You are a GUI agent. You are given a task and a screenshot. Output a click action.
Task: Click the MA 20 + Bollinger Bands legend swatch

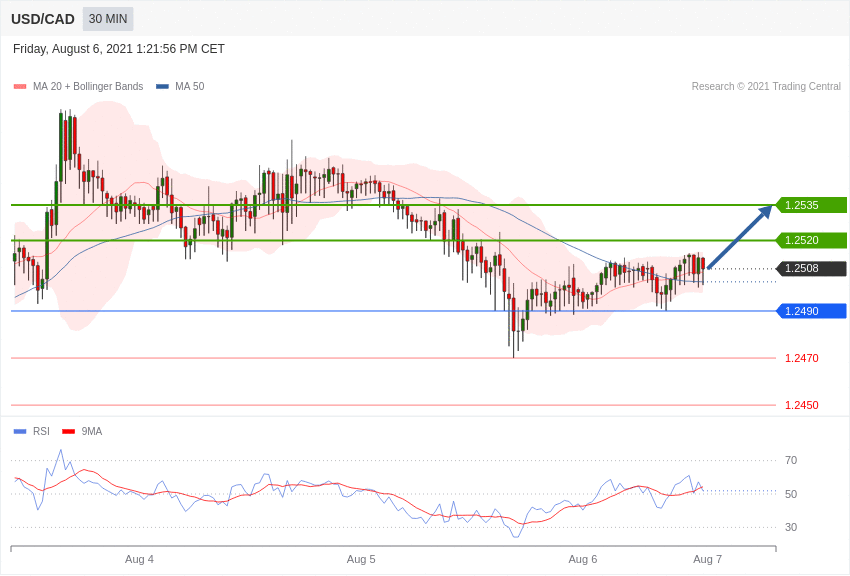click(20, 87)
